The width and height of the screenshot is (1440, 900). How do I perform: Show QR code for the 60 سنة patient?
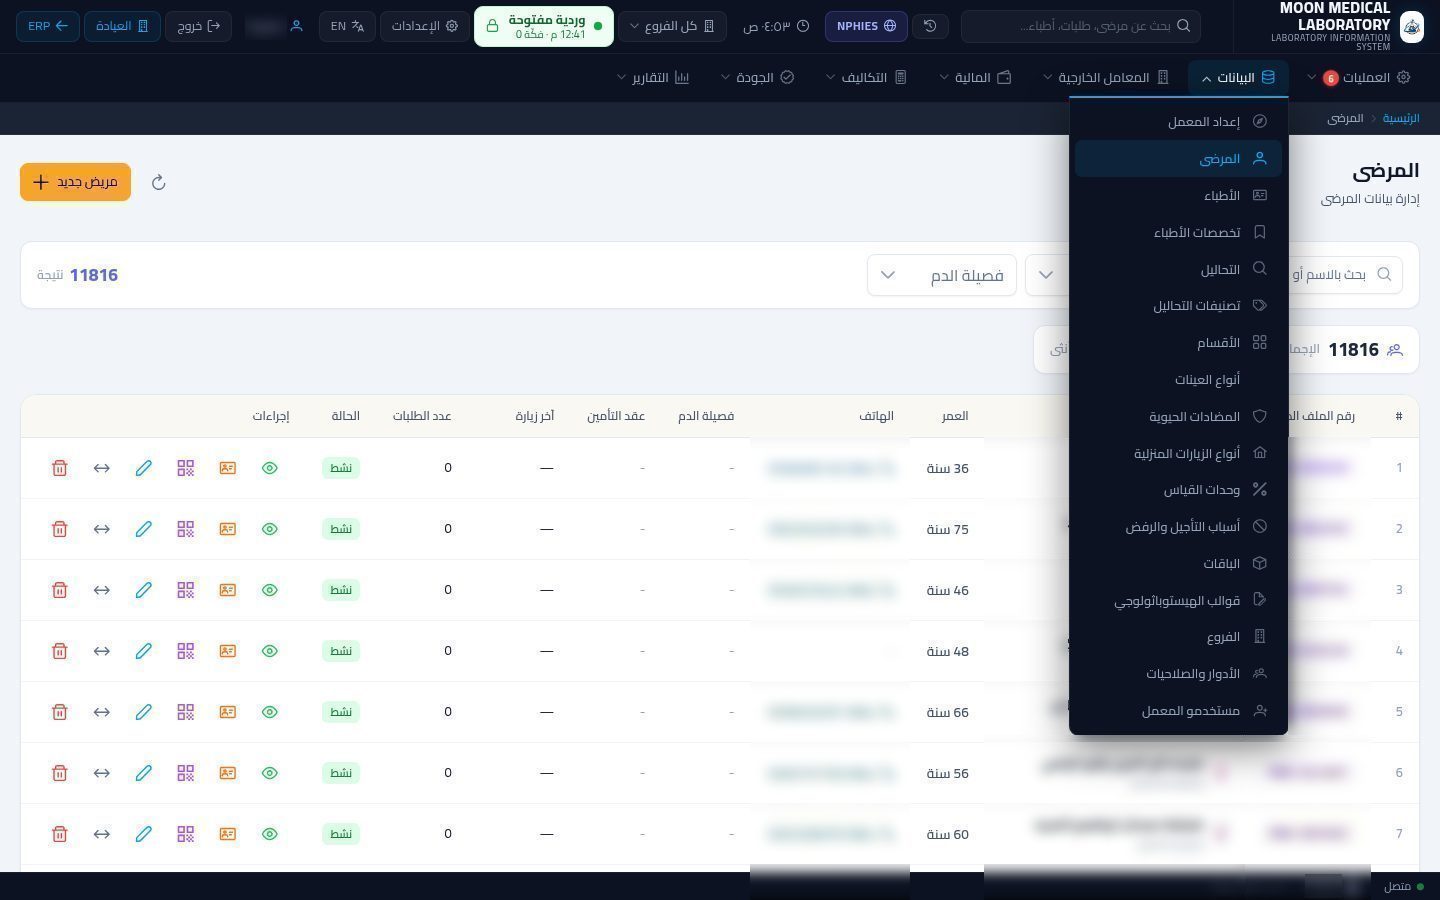click(186, 834)
